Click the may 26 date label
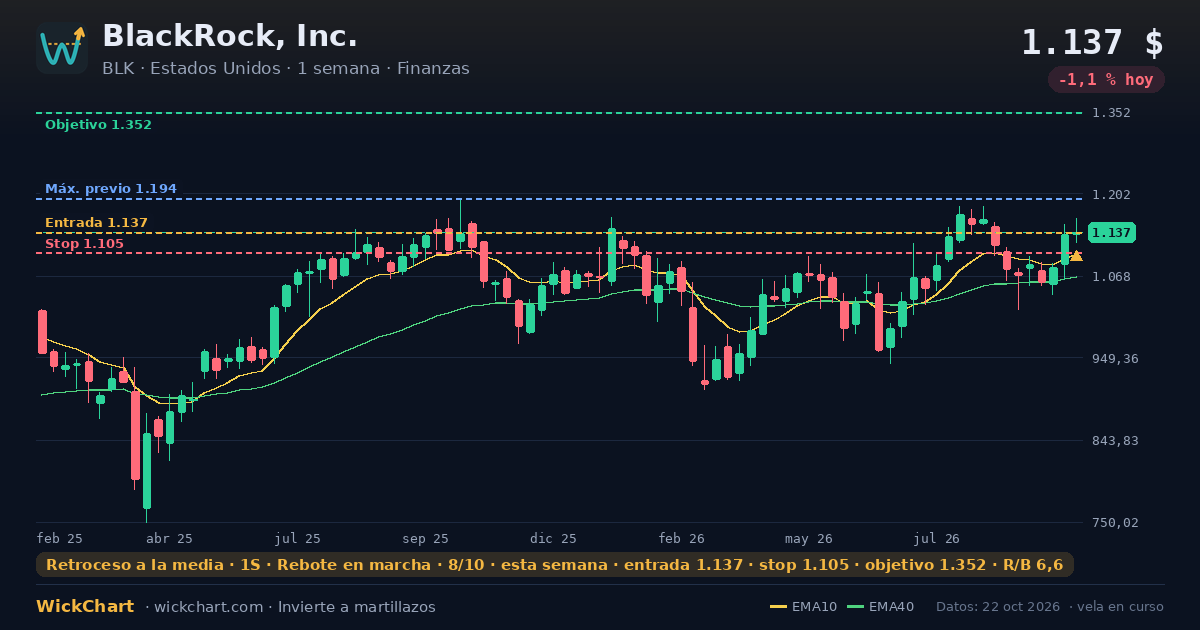Image resolution: width=1200 pixels, height=630 pixels. tap(809, 538)
